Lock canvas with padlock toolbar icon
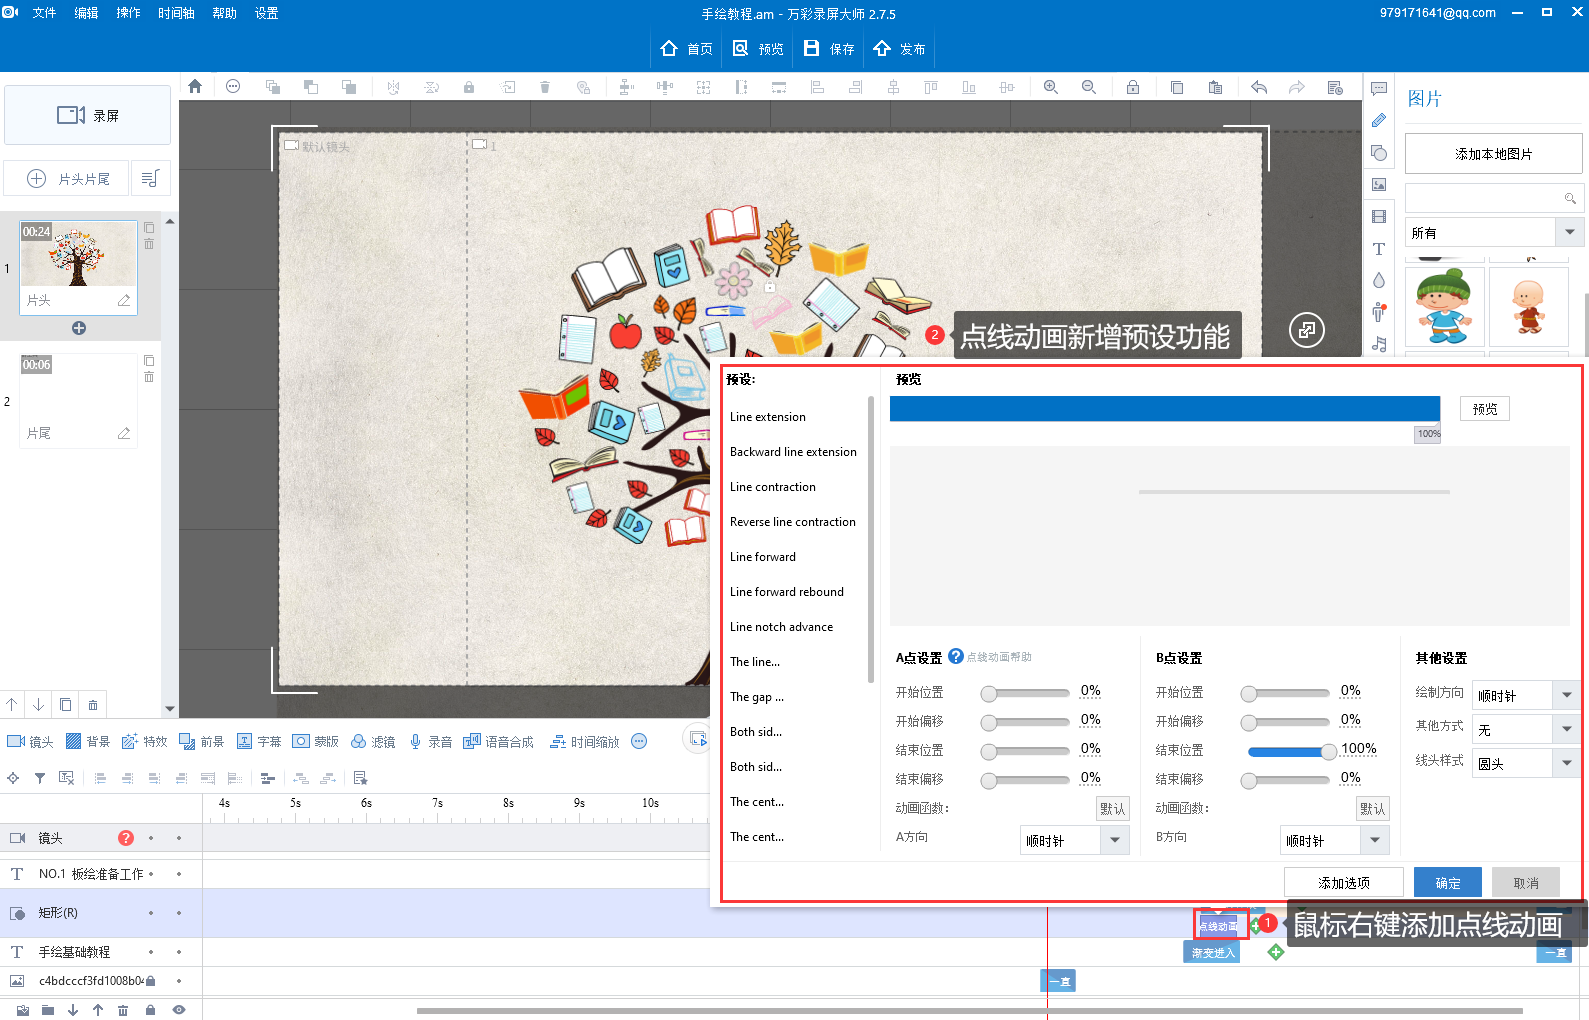Viewport: 1589px width, 1020px height. point(1133,87)
